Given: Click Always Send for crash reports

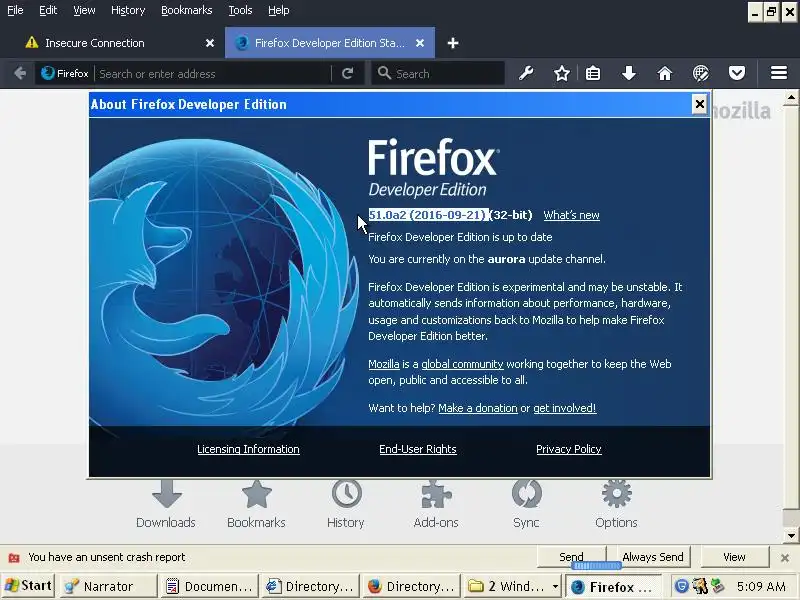Looking at the screenshot, I should pos(653,557).
